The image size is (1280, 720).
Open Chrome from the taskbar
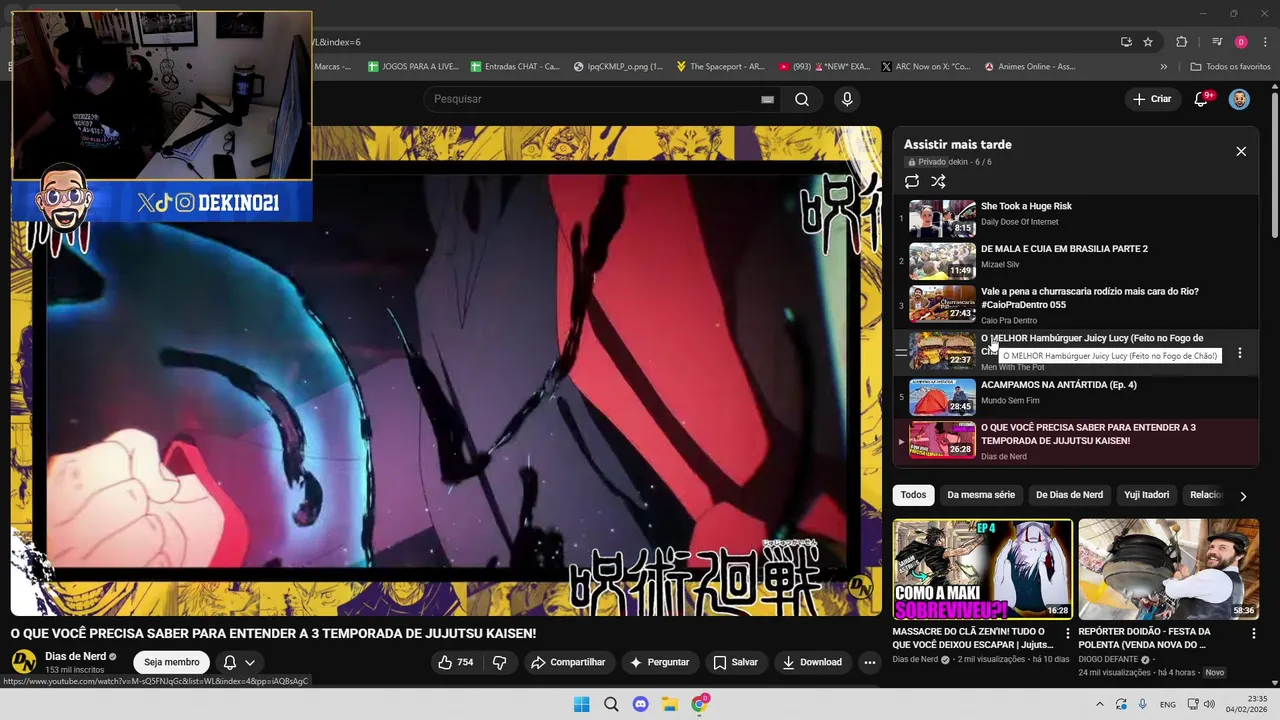pos(699,705)
